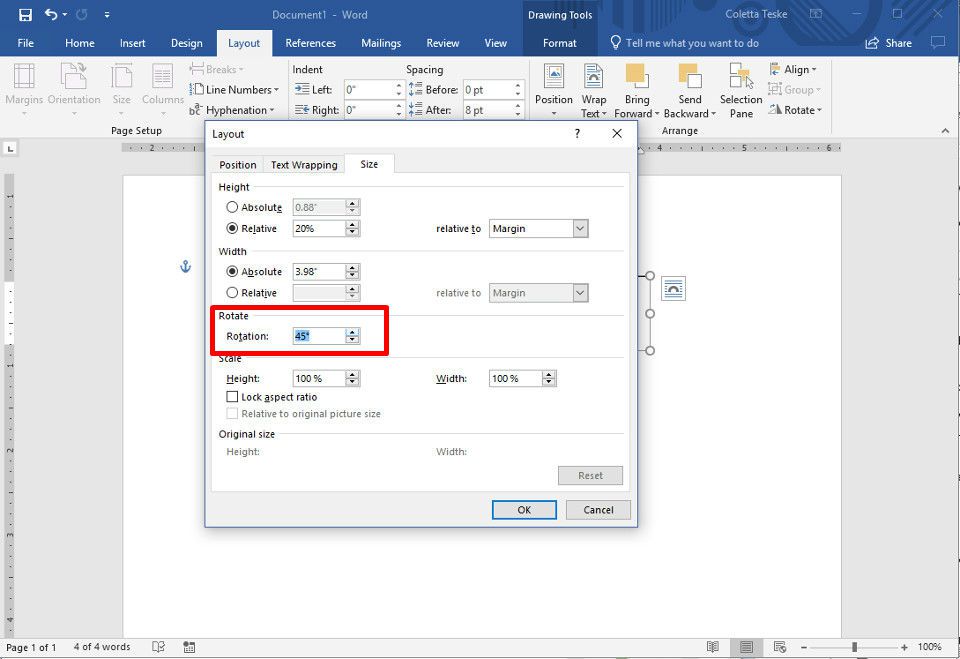Click the Rotation value field
This screenshot has width=960, height=659.
318,336
